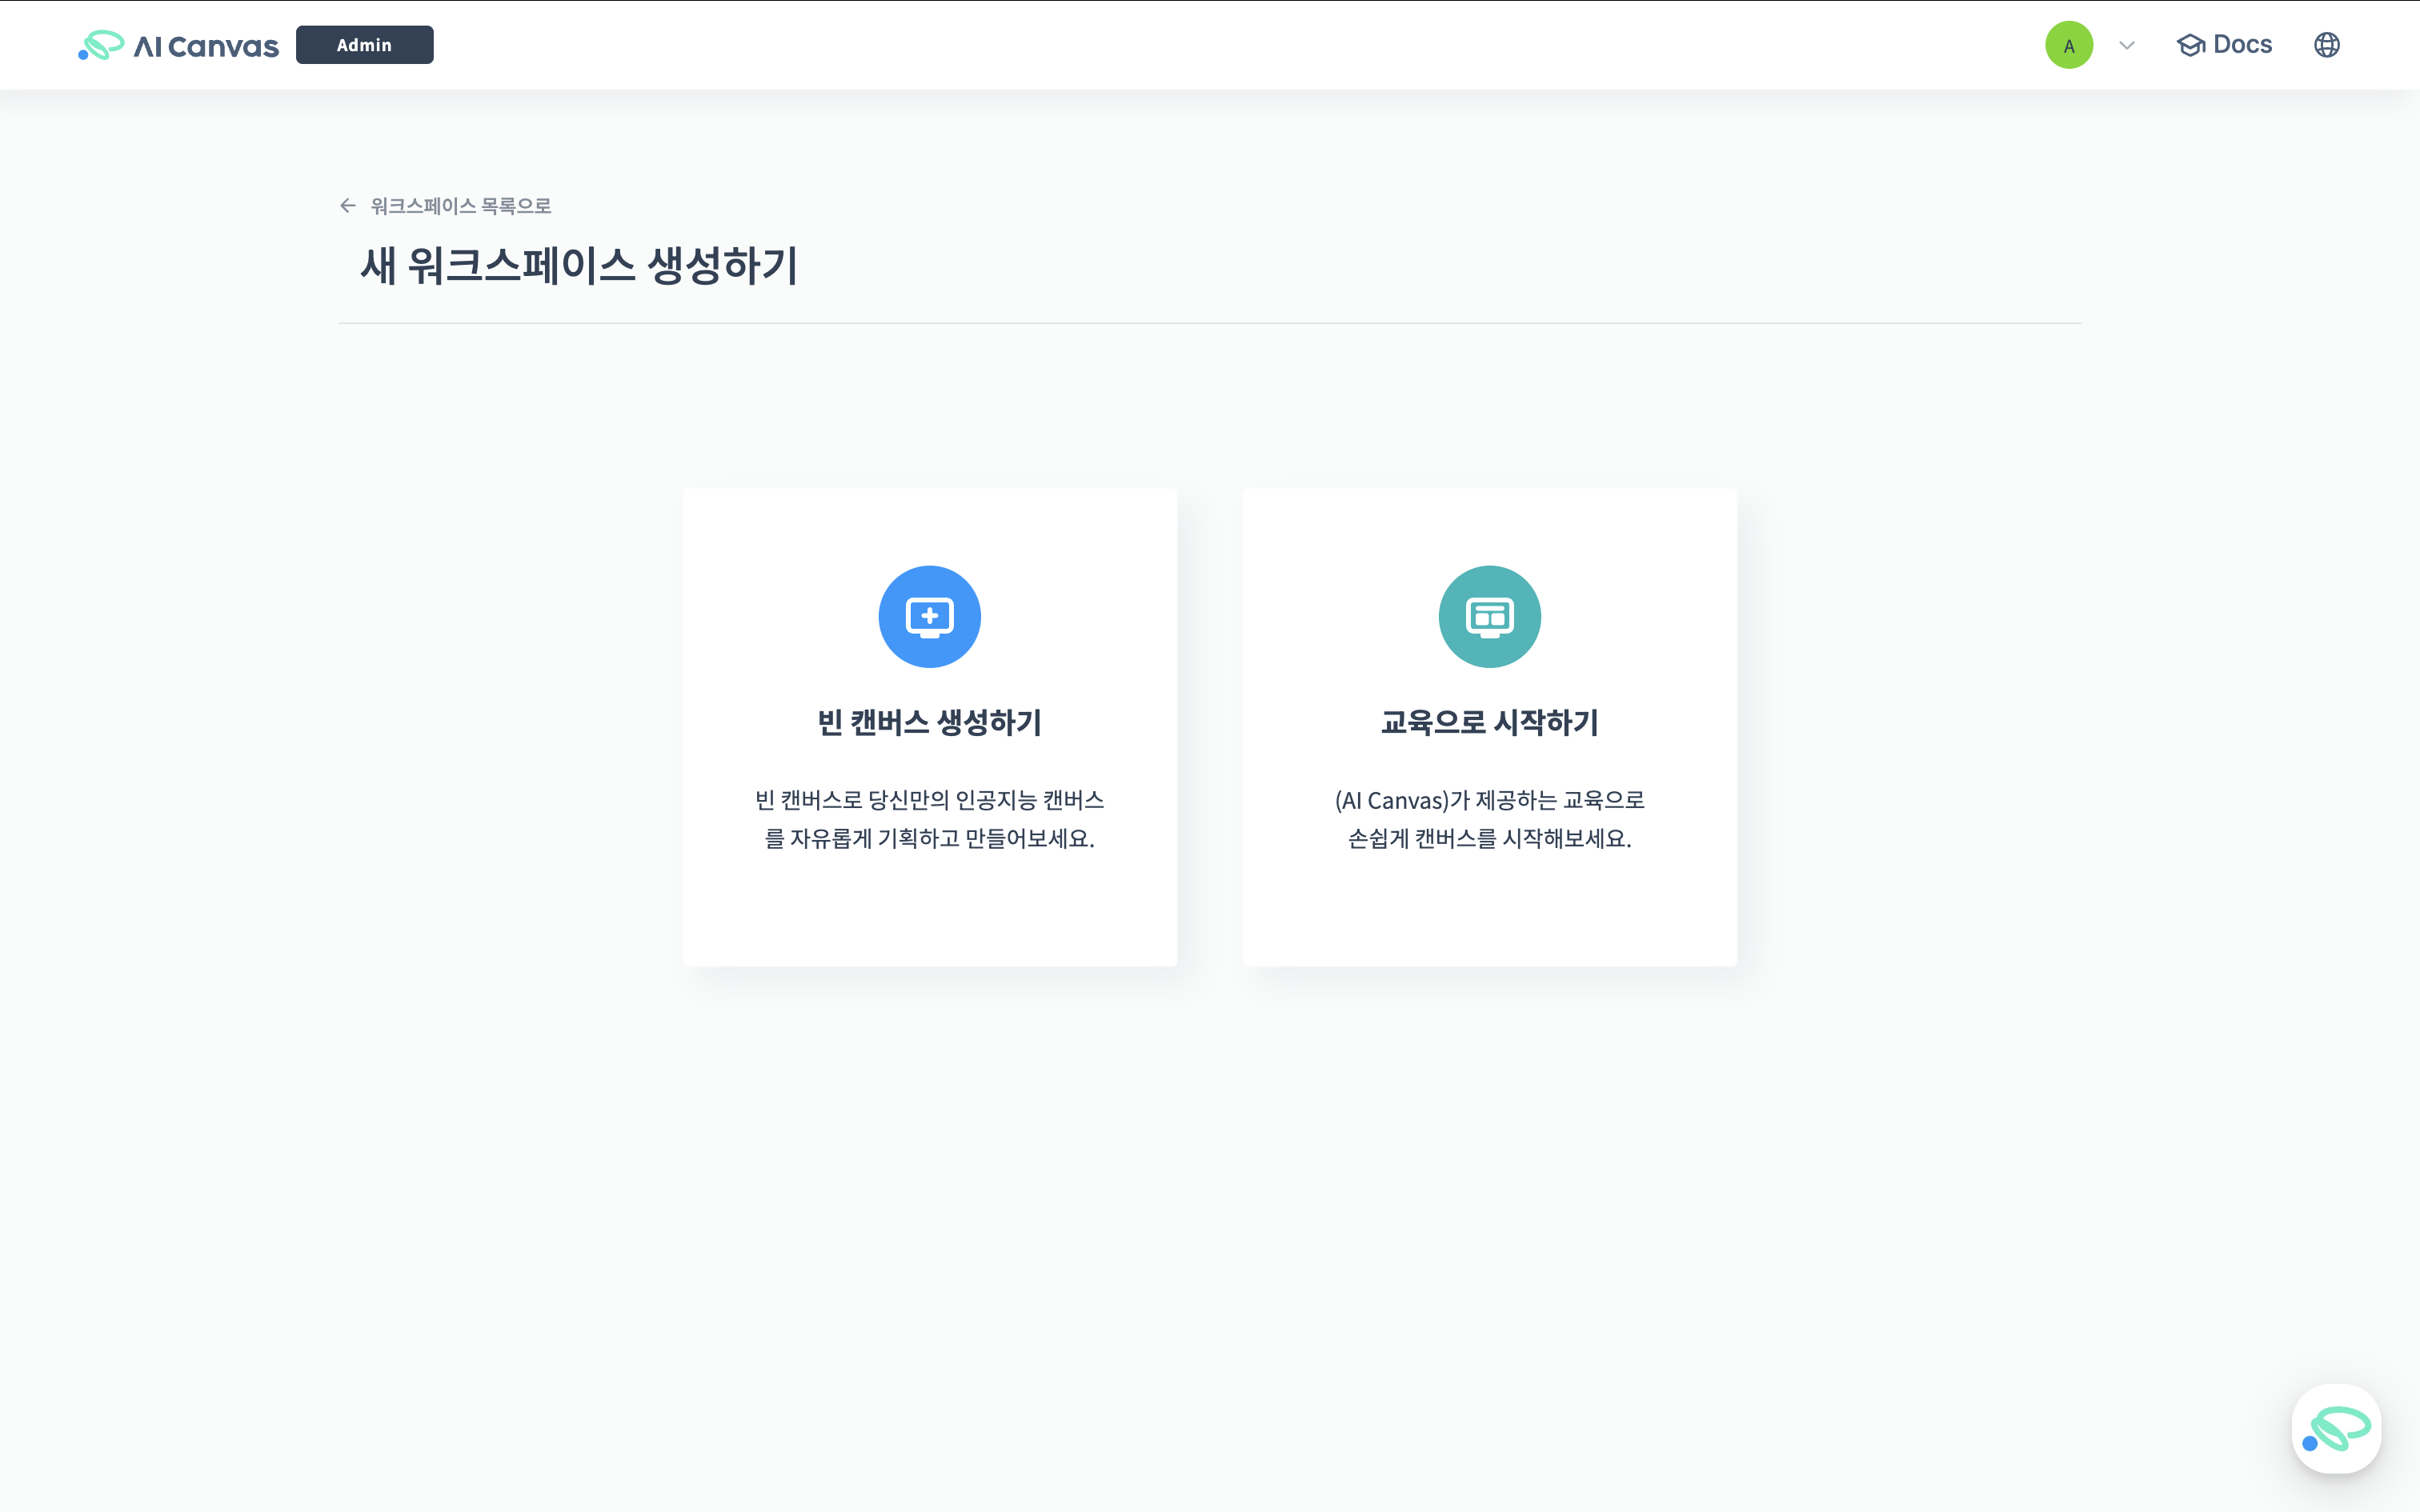Click the AI Canvas logo icon
Image resolution: width=2420 pixels, height=1512 pixels.
[101, 45]
